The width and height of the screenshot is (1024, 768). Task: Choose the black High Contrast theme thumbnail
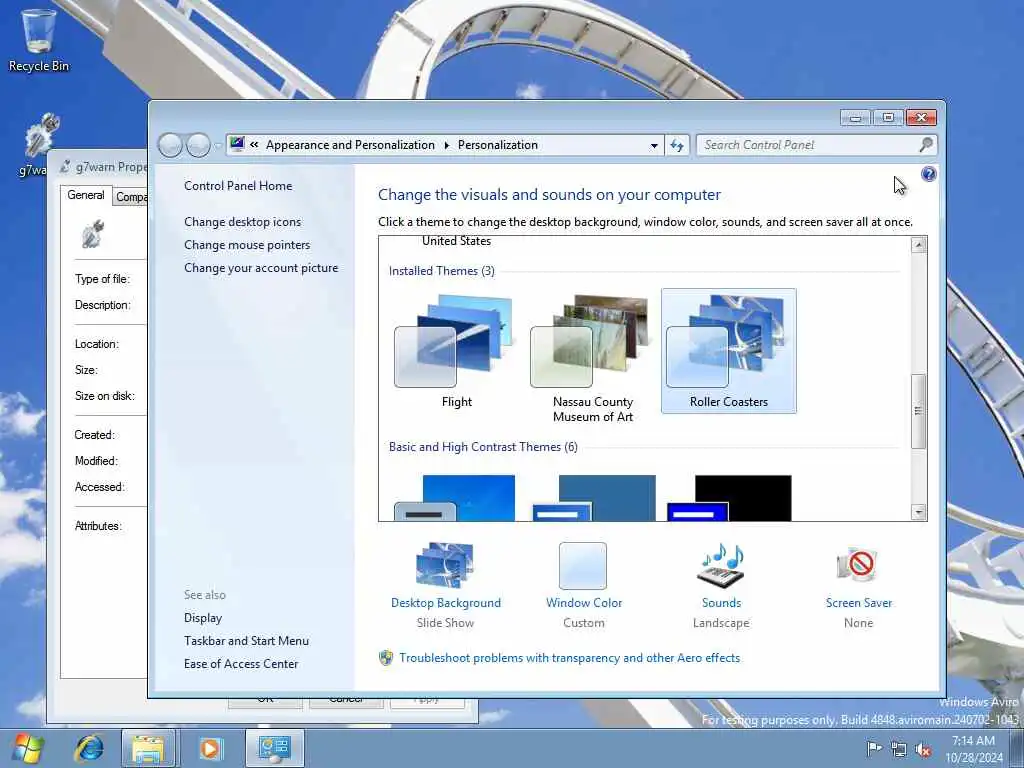729,498
